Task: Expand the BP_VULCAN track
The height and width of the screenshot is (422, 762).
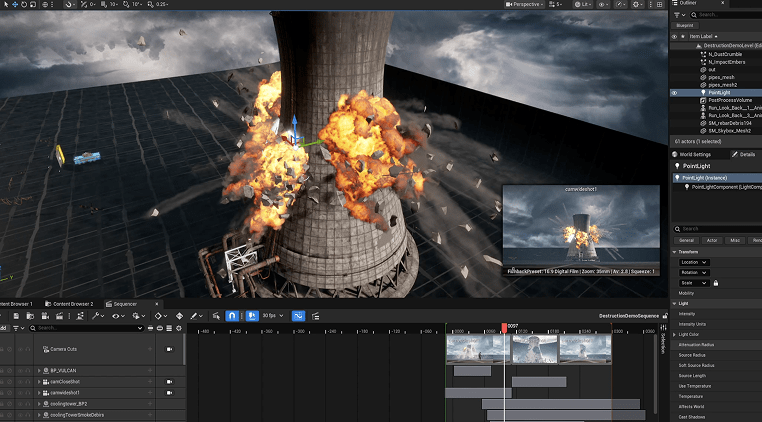Action: pyautogui.click(x=39, y=370)
